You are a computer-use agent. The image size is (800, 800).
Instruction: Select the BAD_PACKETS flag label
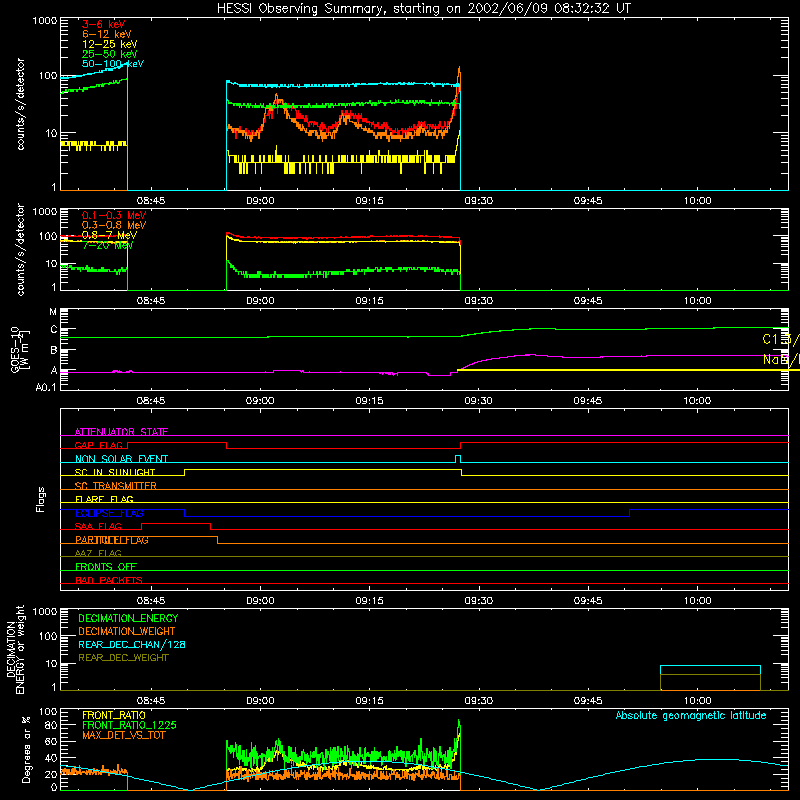click(108, 580)
